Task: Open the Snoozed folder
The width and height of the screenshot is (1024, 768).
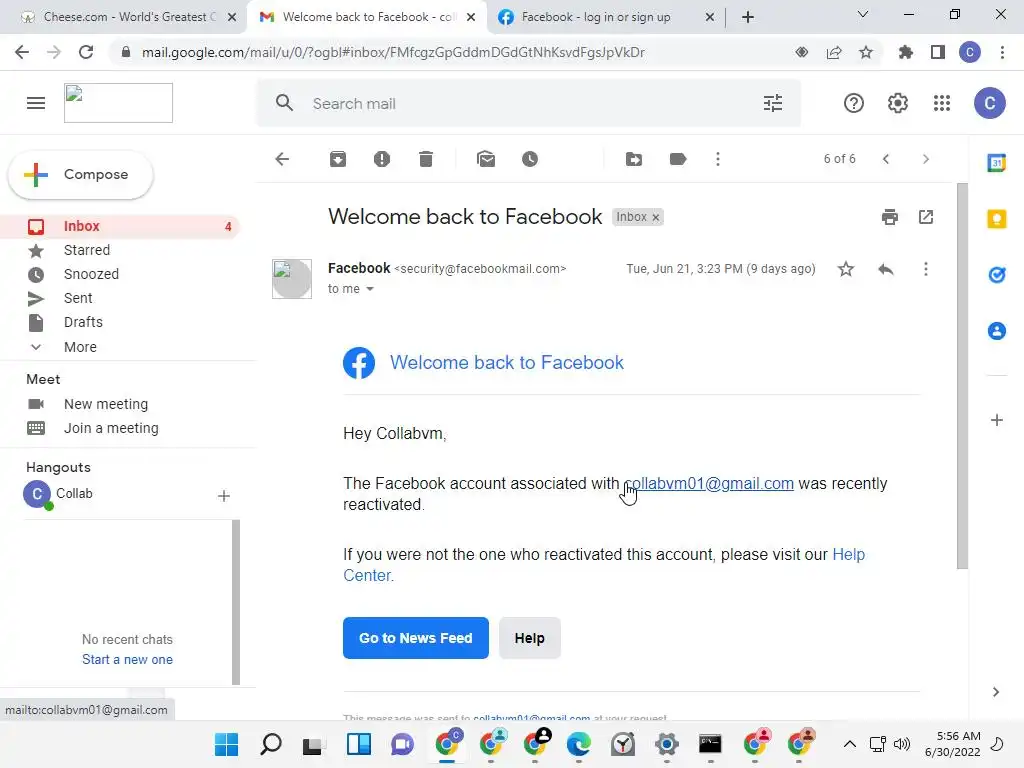Action: click(x=91, y=274)
